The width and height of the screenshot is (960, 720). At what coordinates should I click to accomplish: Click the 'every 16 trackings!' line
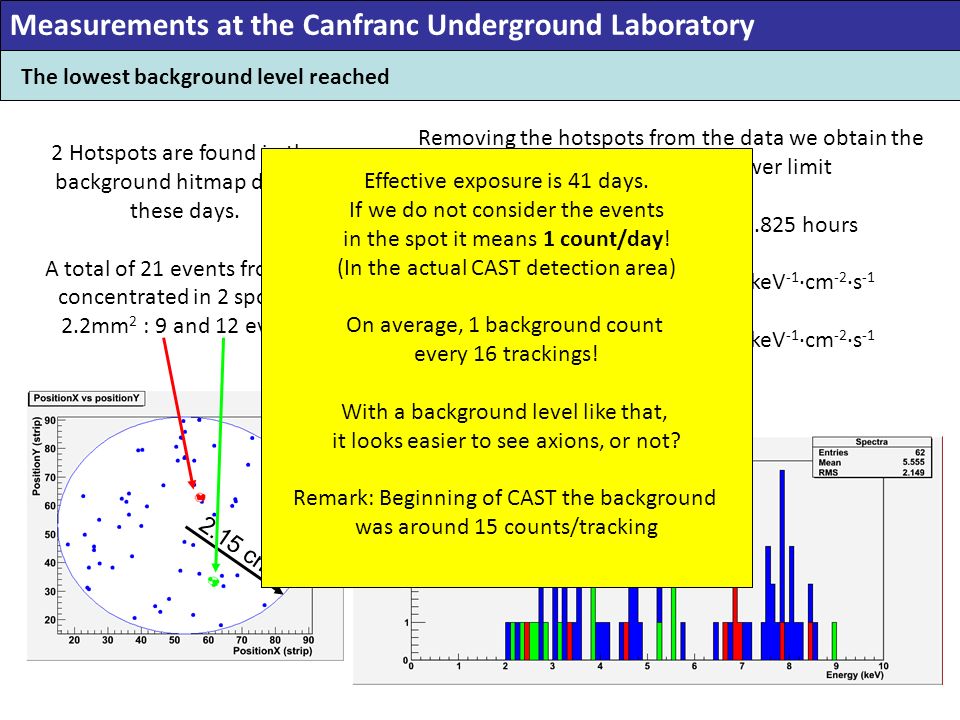(506, 353)
